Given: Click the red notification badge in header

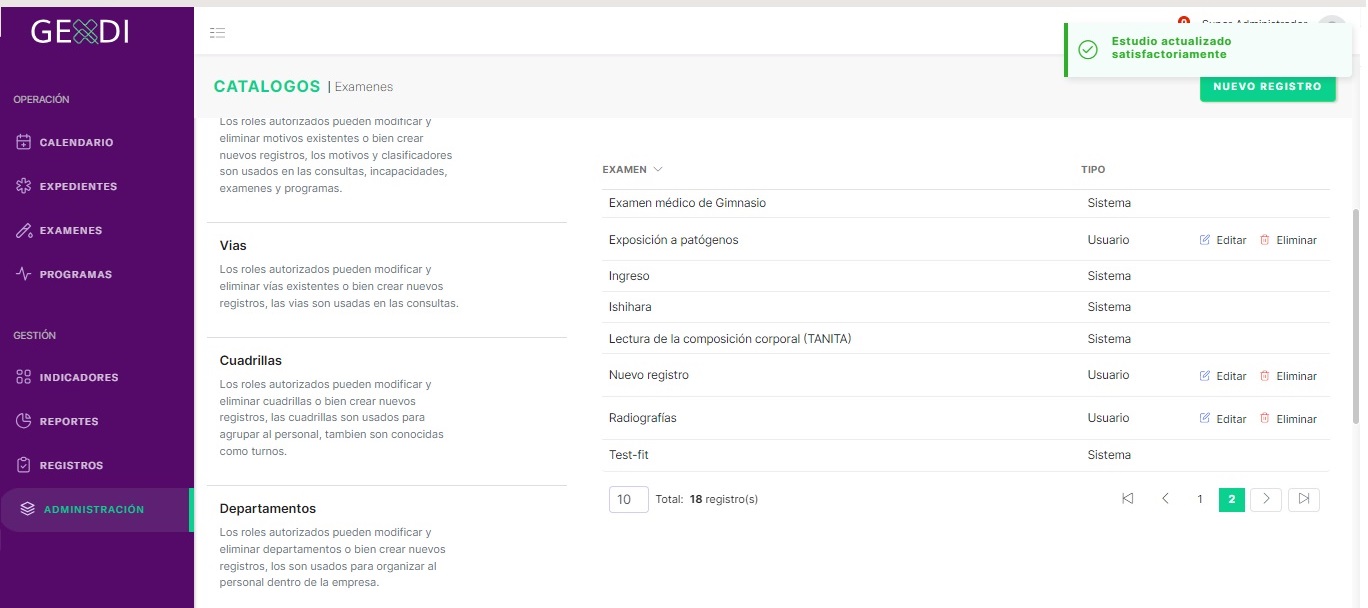Looking at the screenshot, I should [x=1184, y=20].
